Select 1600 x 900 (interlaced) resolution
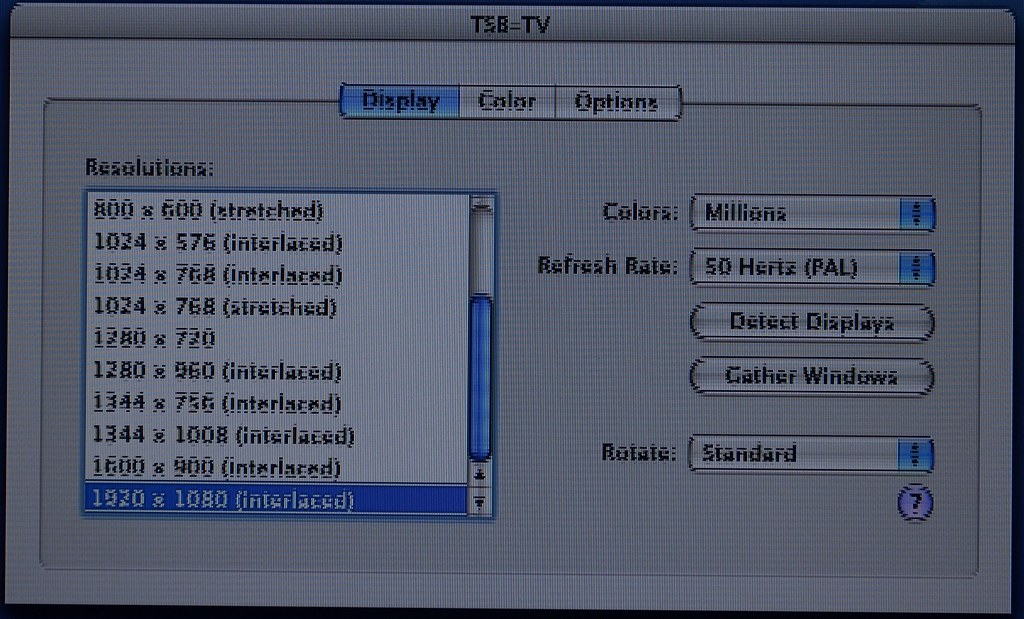This screenshot has height=619, width=1024. (x=277, y=467)
